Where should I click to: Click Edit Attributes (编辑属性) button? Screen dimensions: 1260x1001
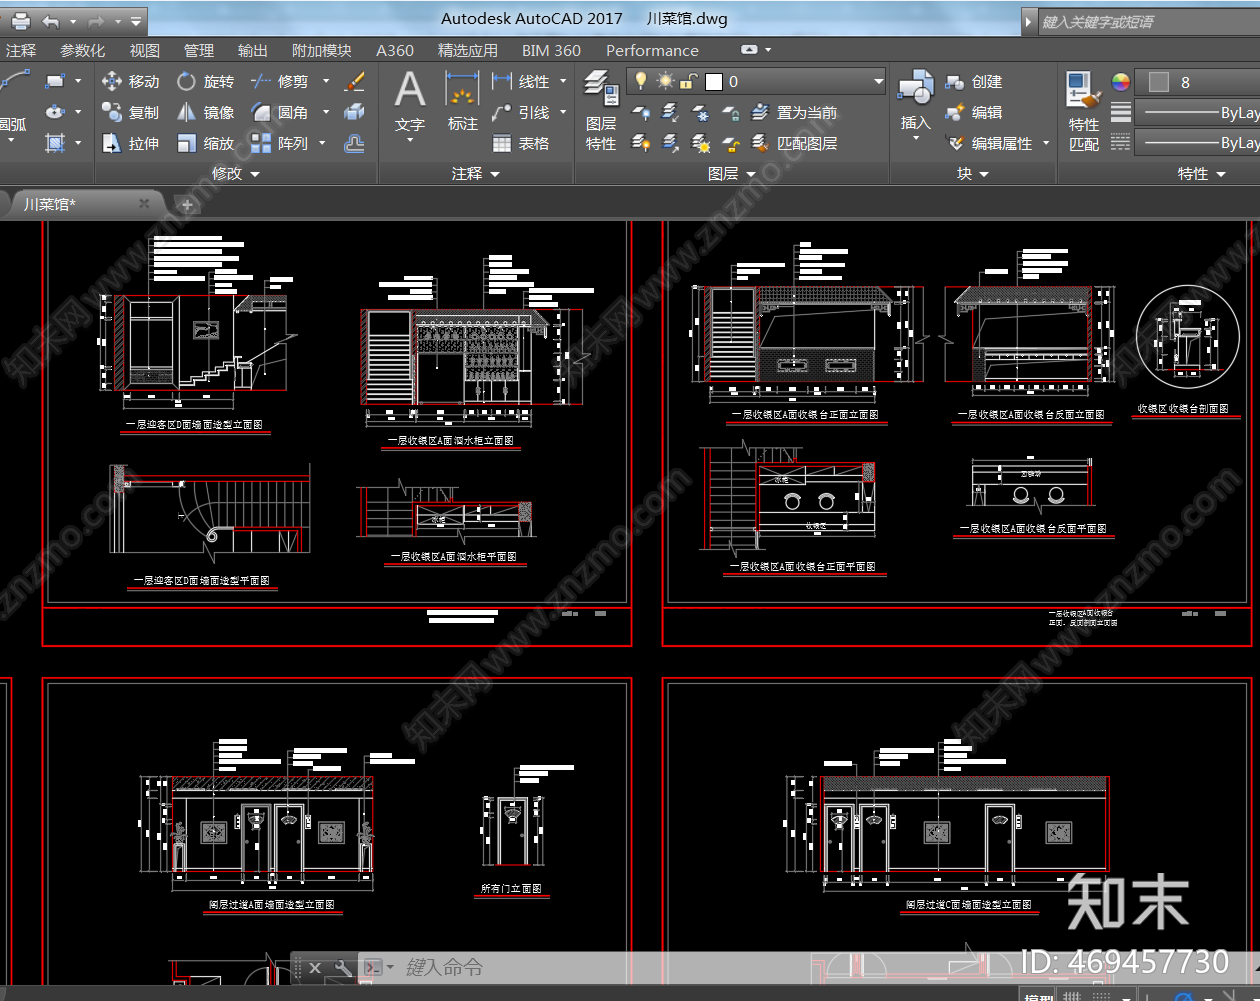[x=990, y=144]
